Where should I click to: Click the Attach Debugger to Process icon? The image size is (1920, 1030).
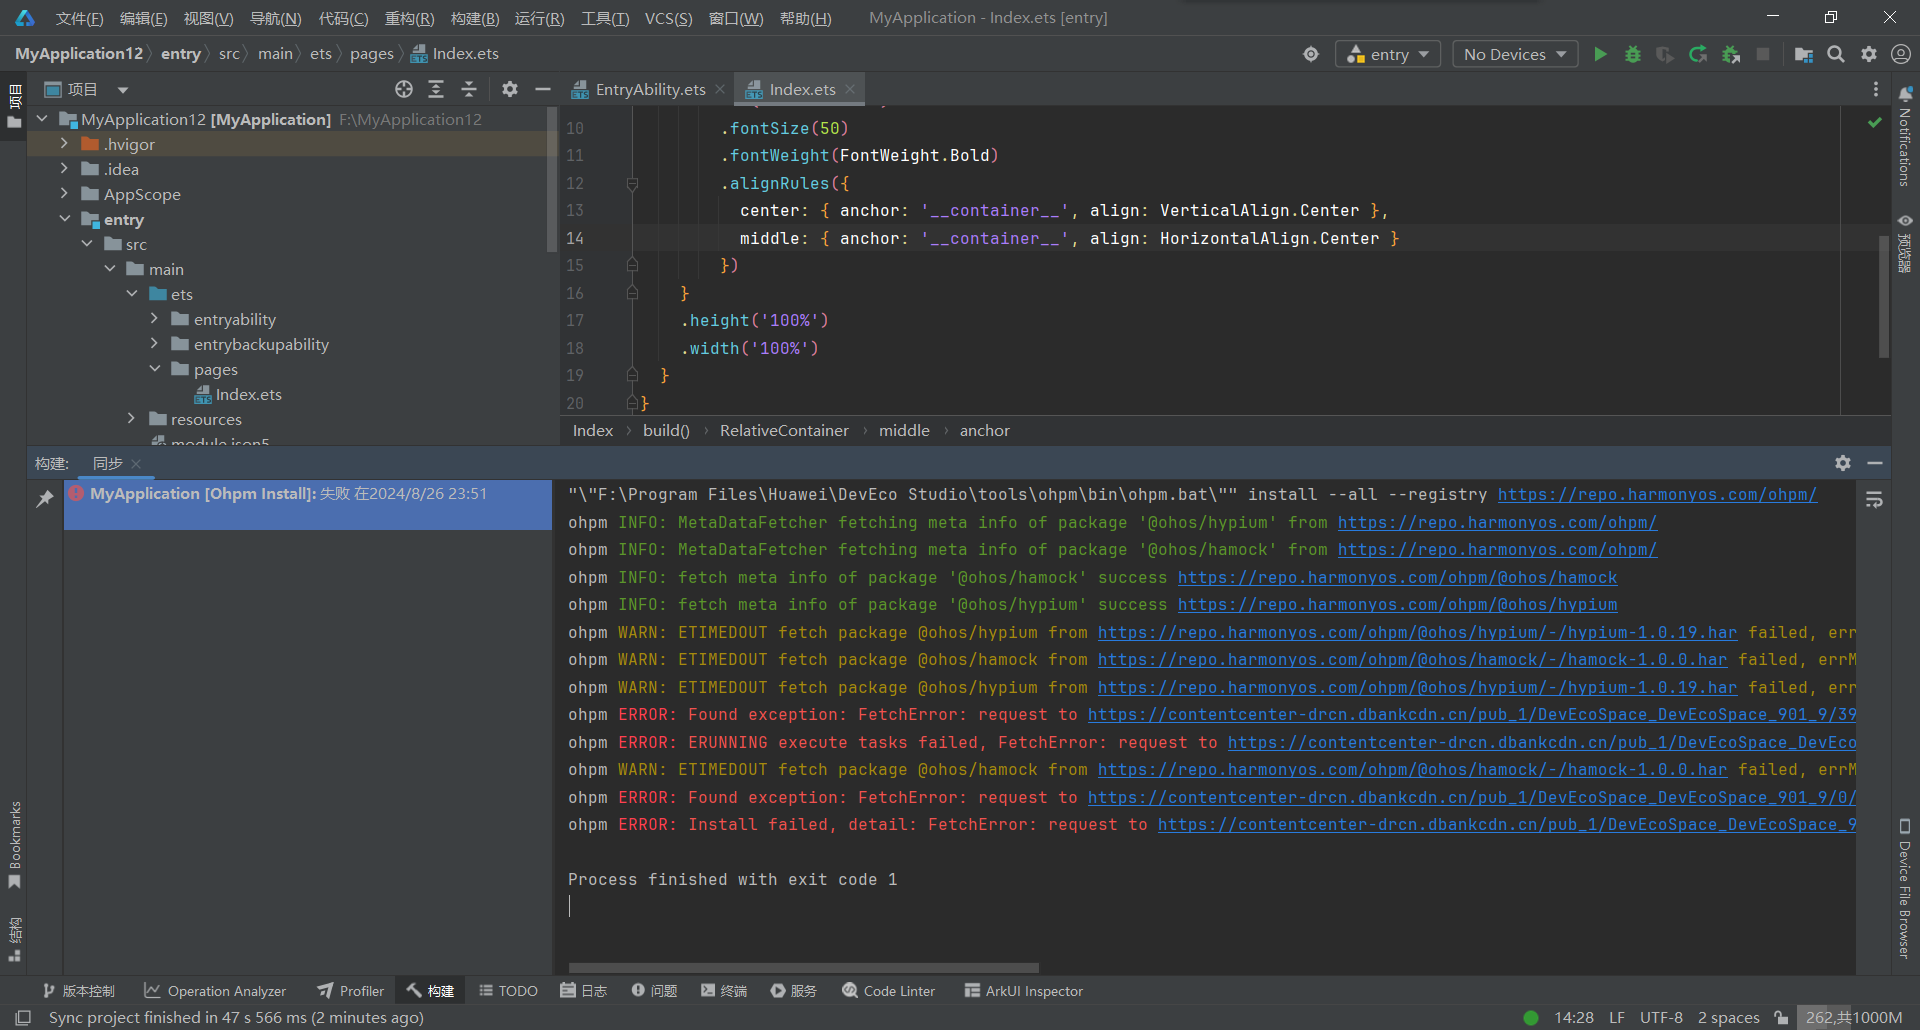[x=1731, y=54]
